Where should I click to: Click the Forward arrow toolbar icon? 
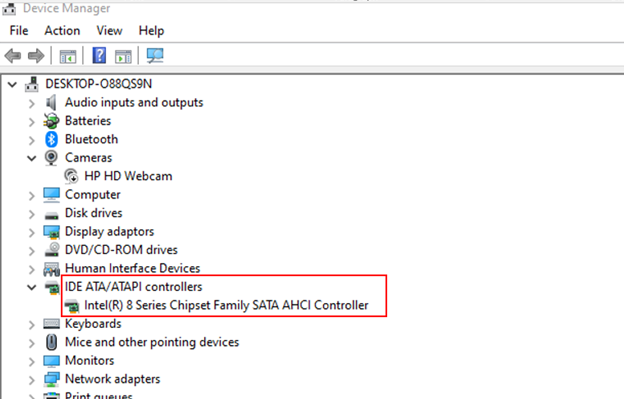(36, 56)
